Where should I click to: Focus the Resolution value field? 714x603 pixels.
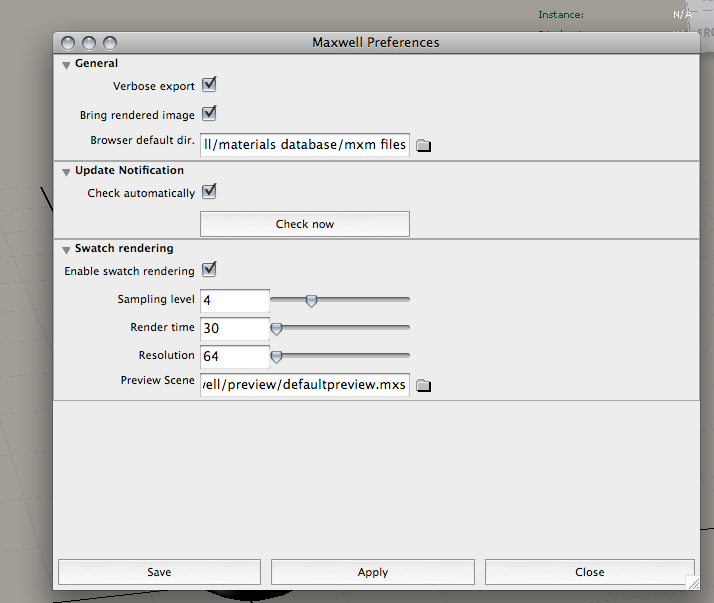coord(235,356)
